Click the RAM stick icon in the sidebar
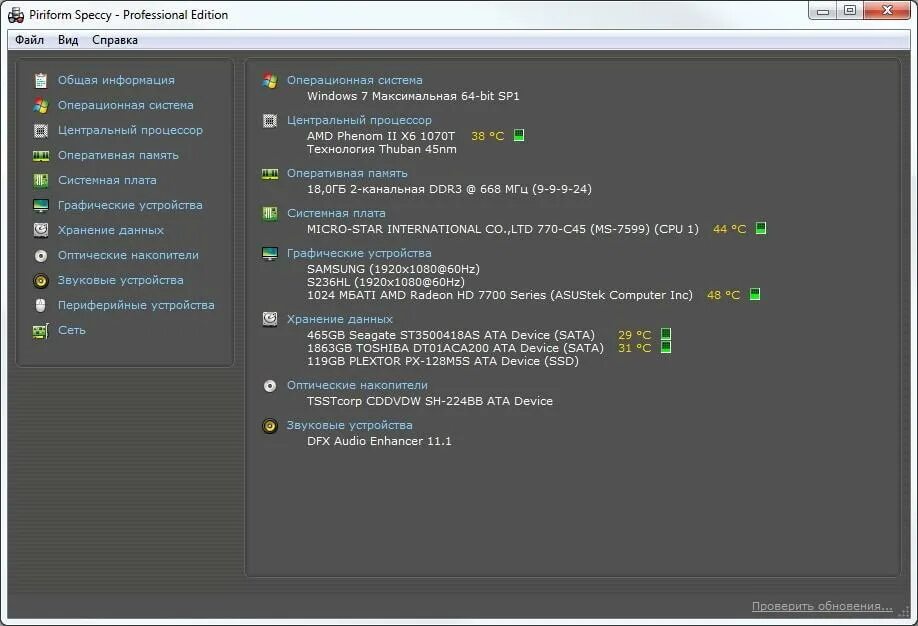 [40, 156]
